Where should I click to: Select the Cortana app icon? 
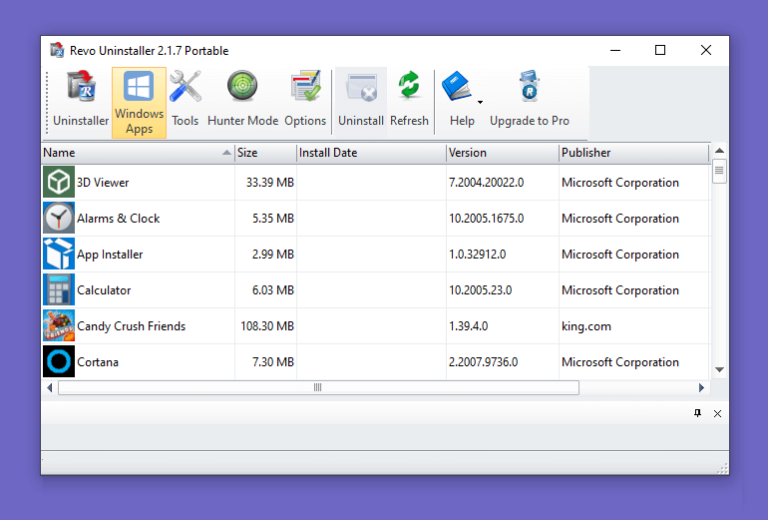[x=59, y=361]
